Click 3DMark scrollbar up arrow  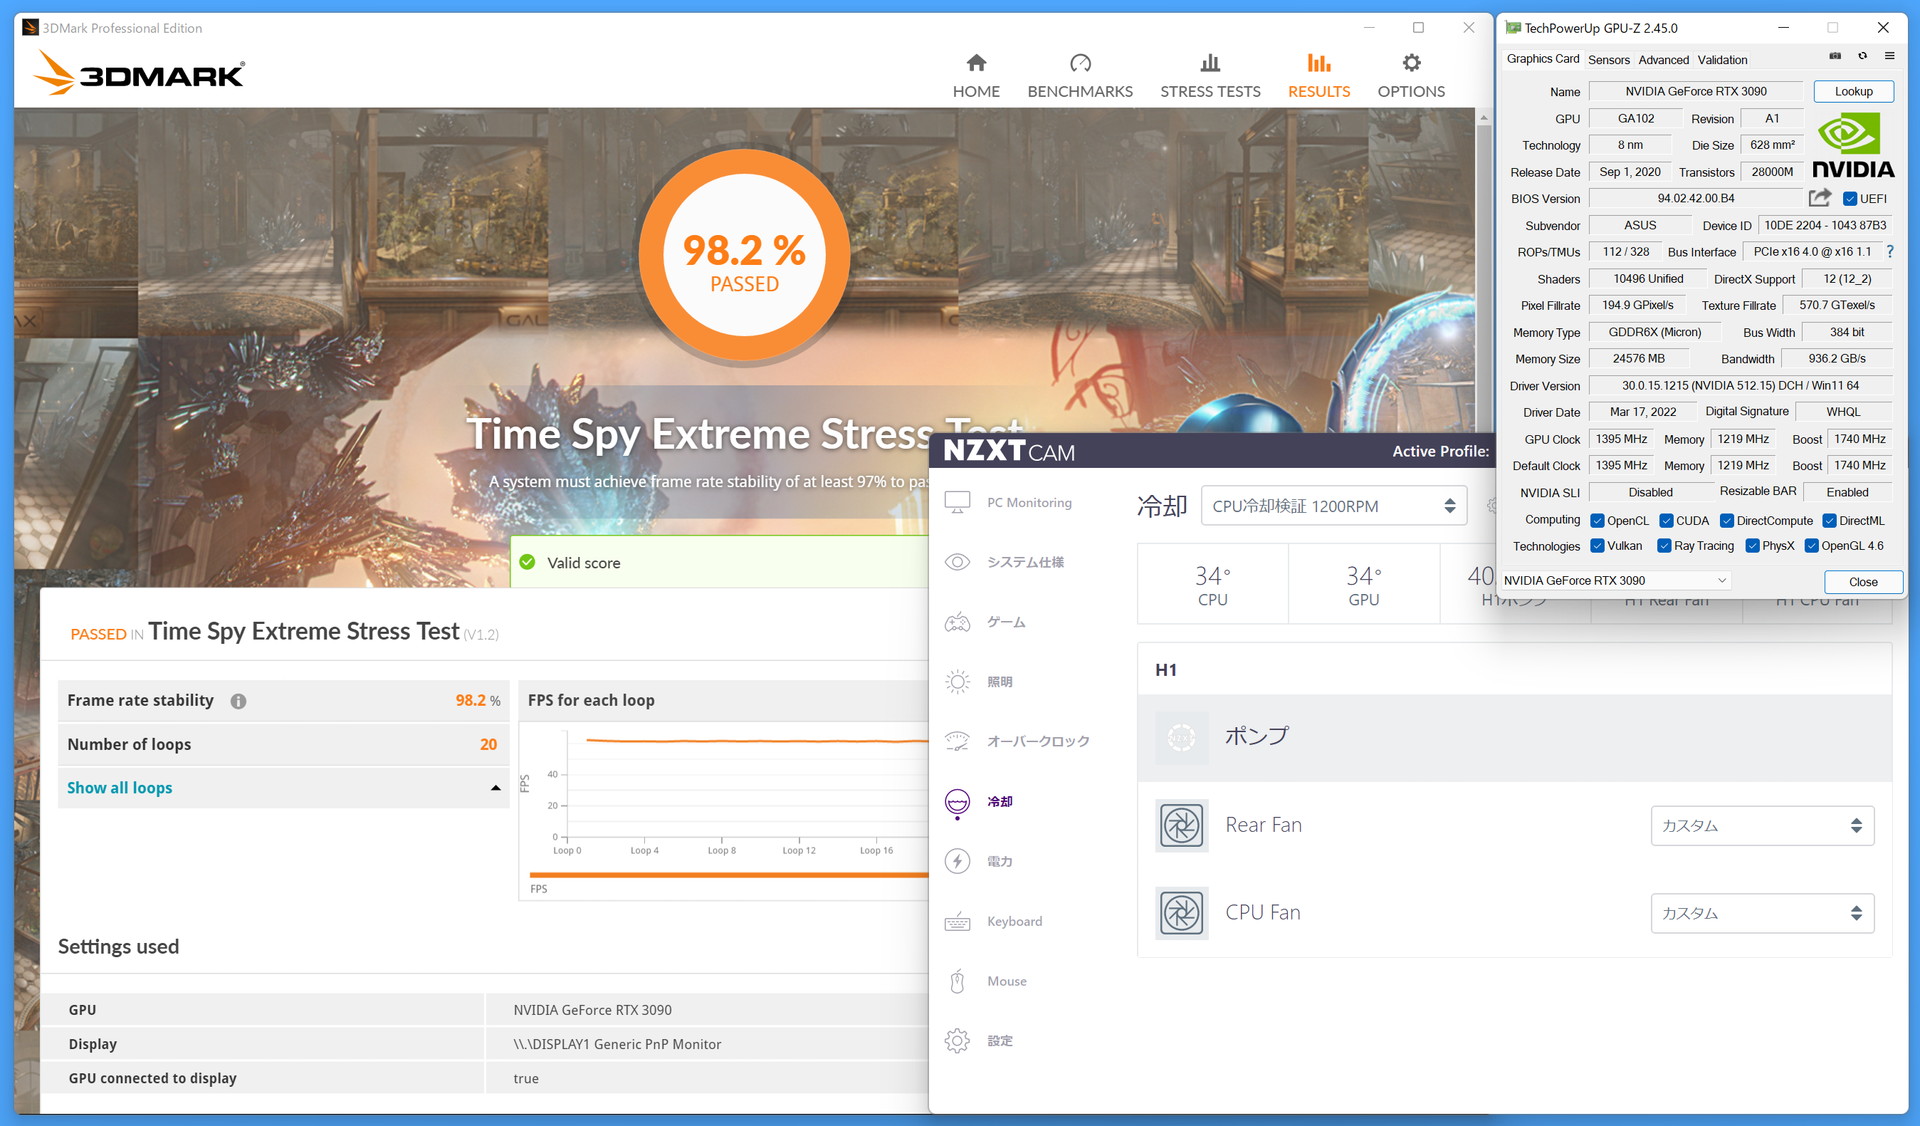(x=1484, y=117)
